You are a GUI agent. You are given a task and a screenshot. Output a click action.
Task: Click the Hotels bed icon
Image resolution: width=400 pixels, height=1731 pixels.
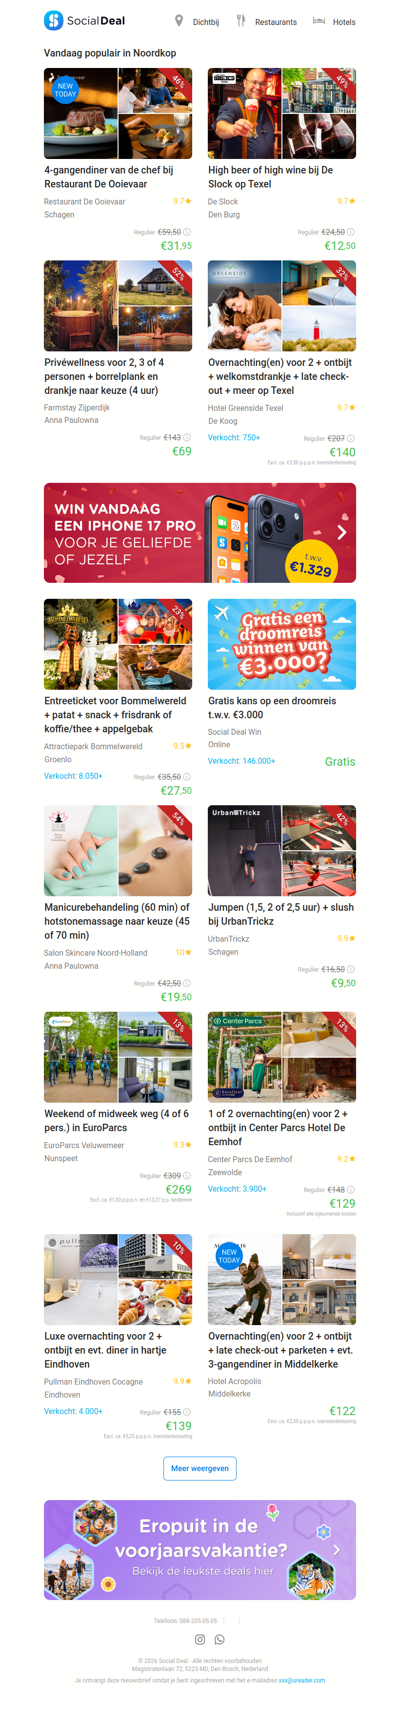point(319,20)
